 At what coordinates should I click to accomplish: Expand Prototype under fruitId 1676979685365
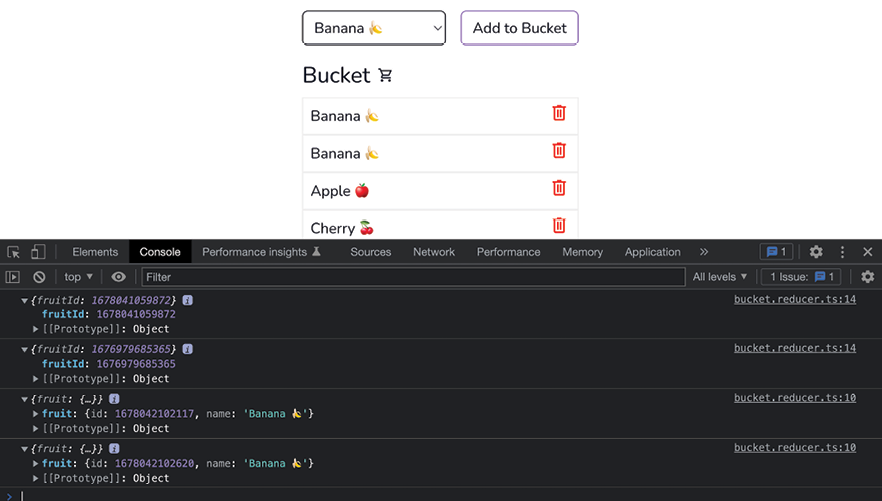tap(35, 378)
